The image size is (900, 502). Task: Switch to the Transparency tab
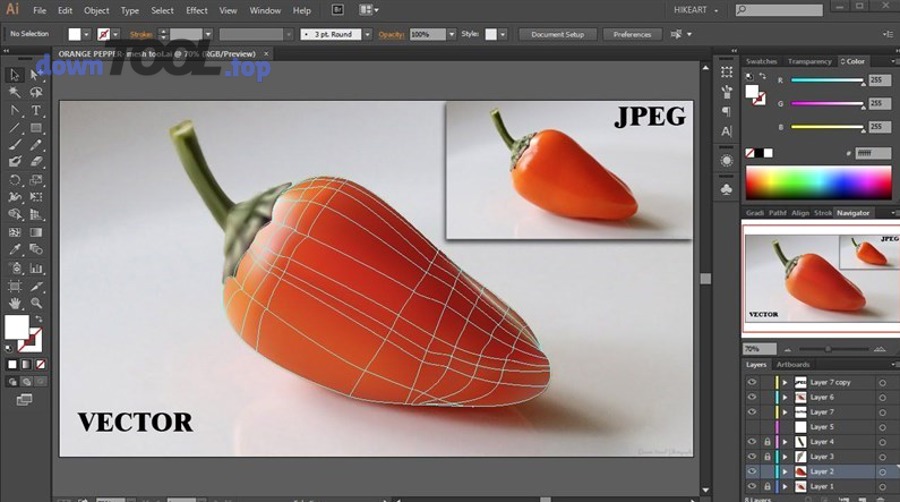pyautogui.click(x=809, y=61)
